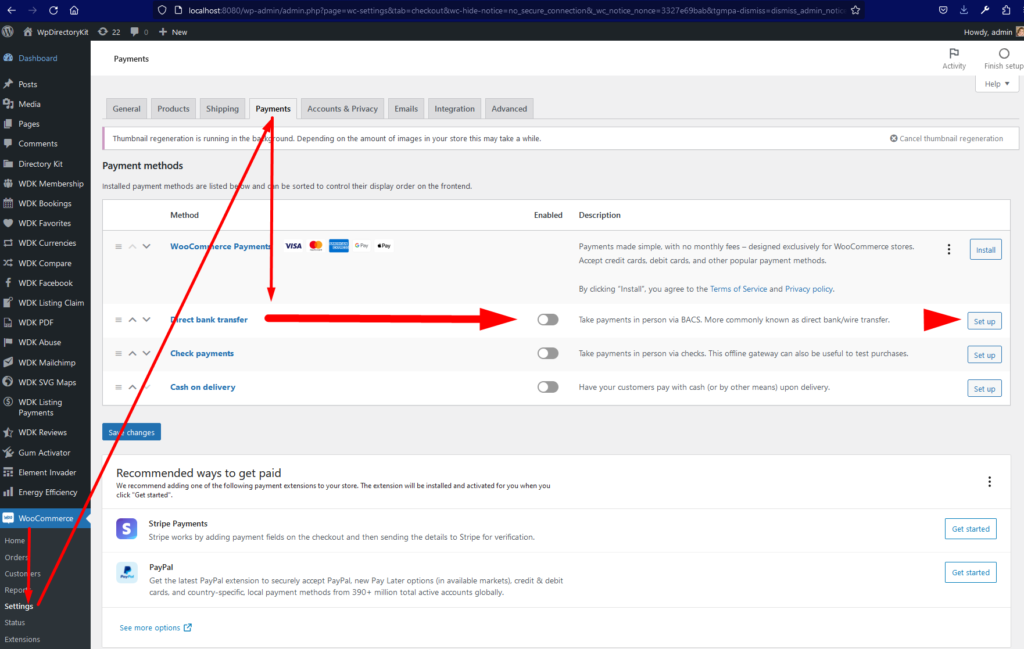This screenshot has height=649, width=1024.
Task: Open WDK Favorites heart menu
Action: 45,223
